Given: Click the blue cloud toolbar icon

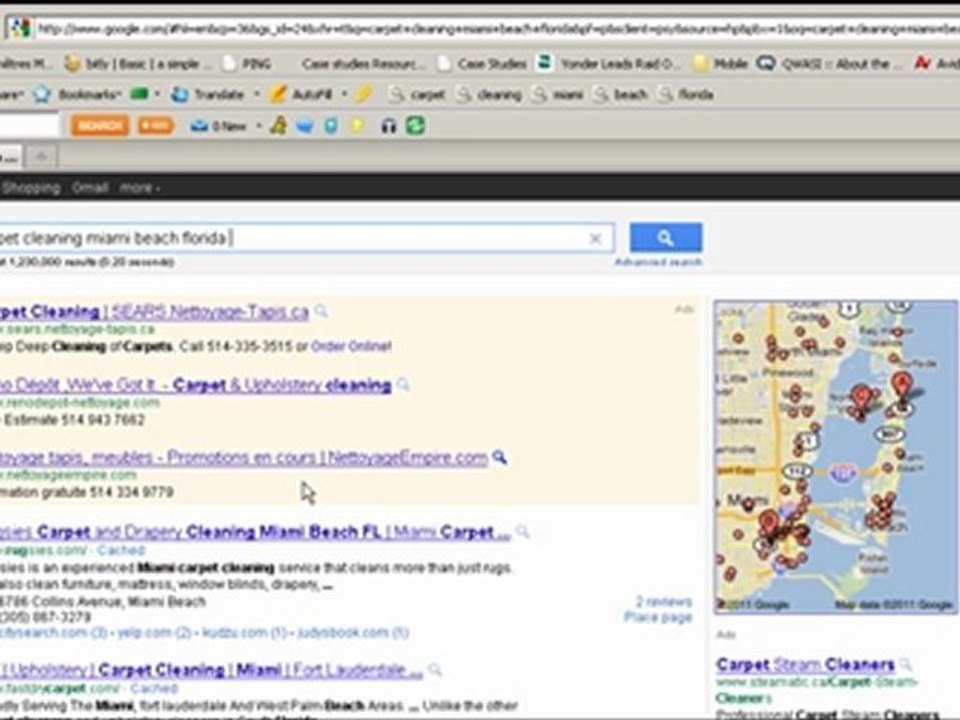Looking at the screenshot, I should pyautogui.click(x=305, y=126).
